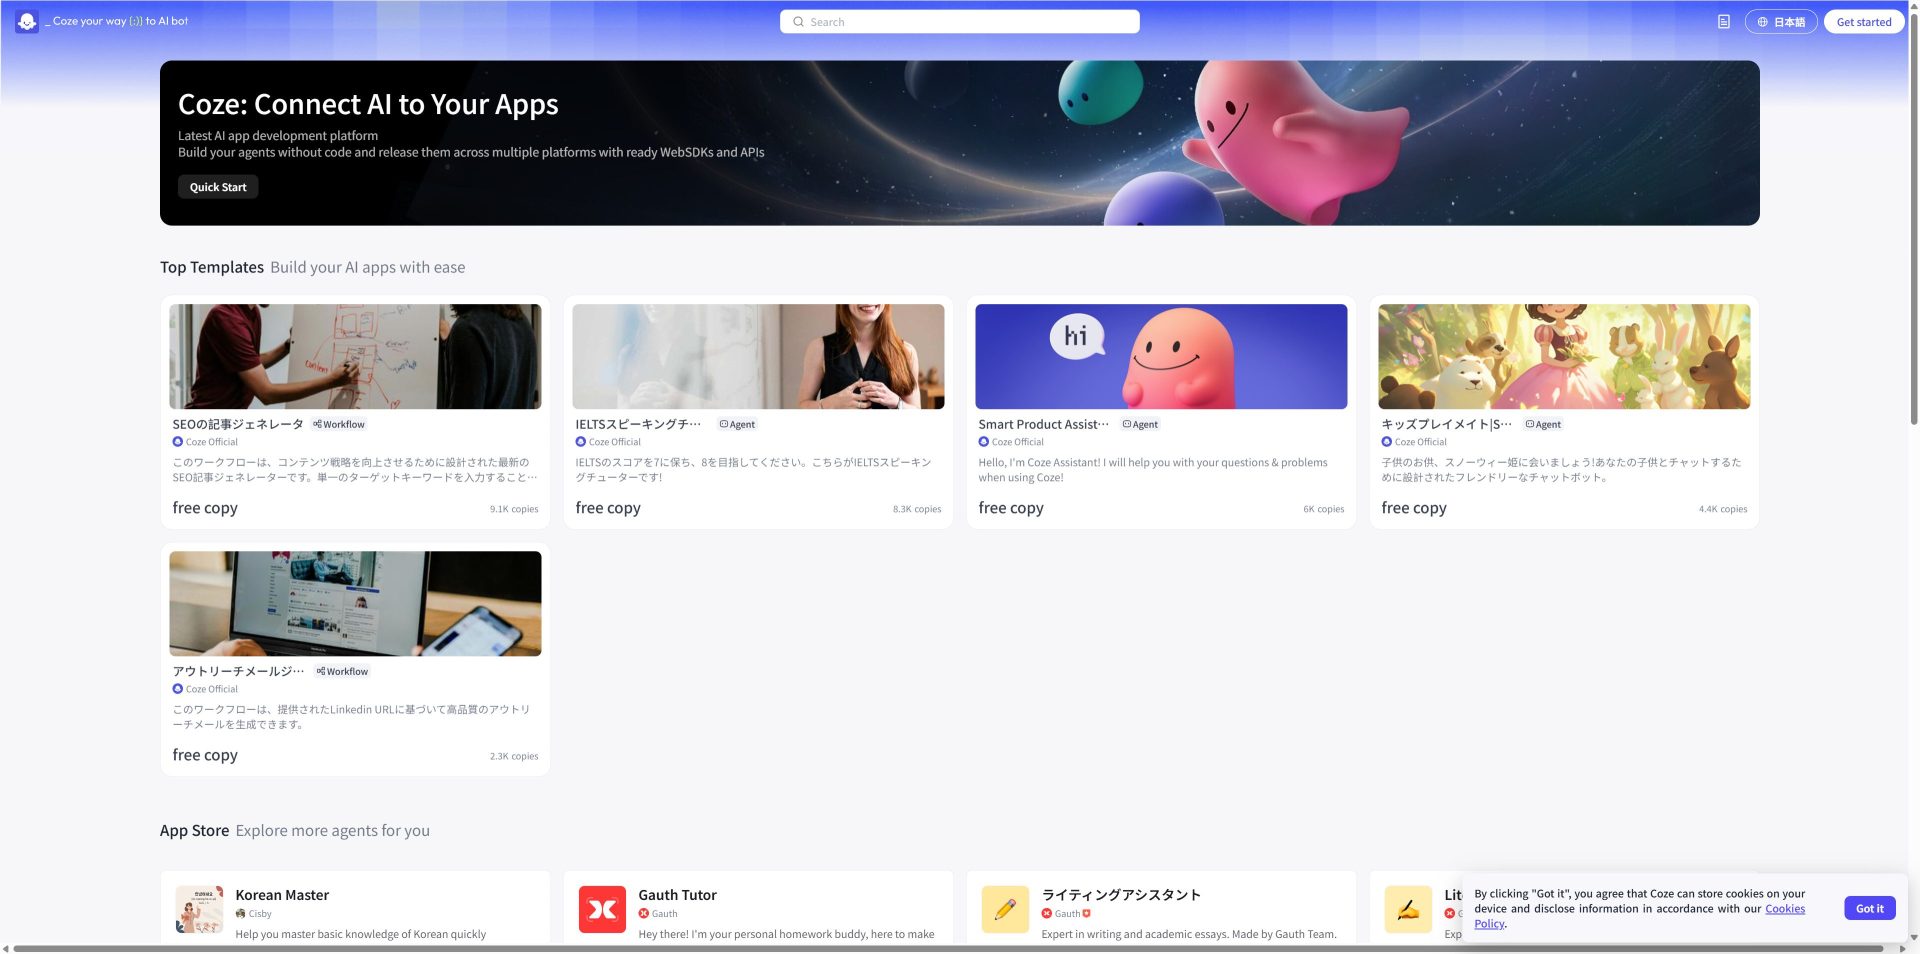Image resolution: width=1920 pixels, height=954 pixels.
Task: Click the Gauth author icon under ライティングアシスタント
Action: [1047, 914]
